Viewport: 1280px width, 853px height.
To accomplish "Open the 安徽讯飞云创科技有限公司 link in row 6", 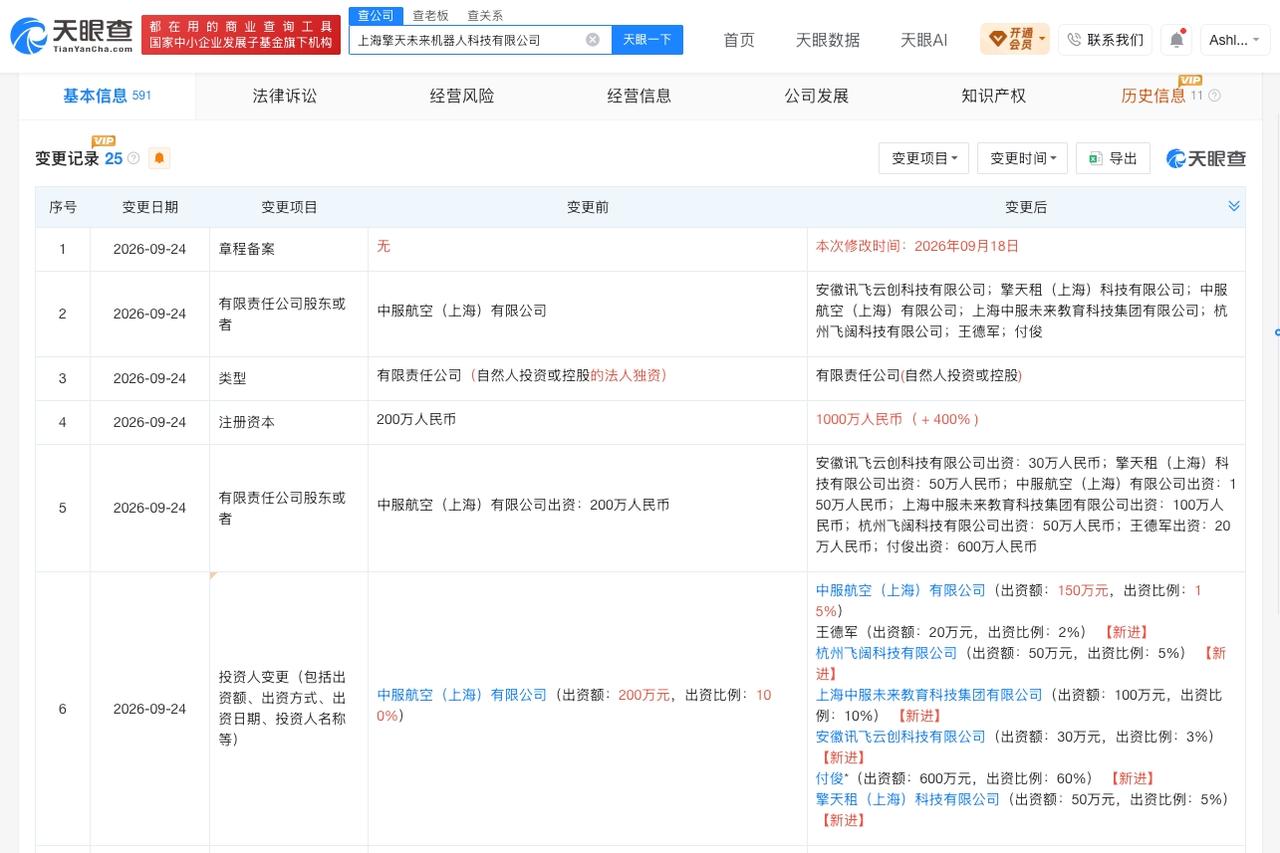I will pyautogui.click(x=900, y=737).
